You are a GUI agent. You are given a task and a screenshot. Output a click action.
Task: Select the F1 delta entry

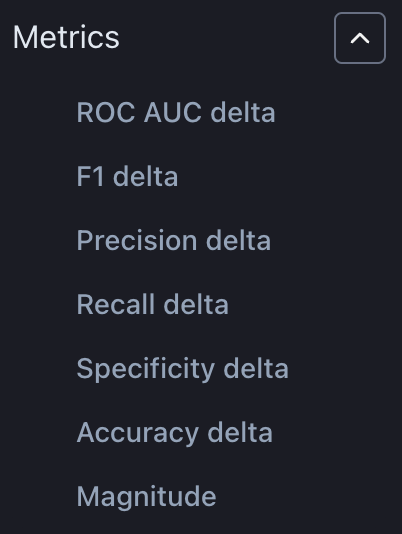(x=127, y=176)
